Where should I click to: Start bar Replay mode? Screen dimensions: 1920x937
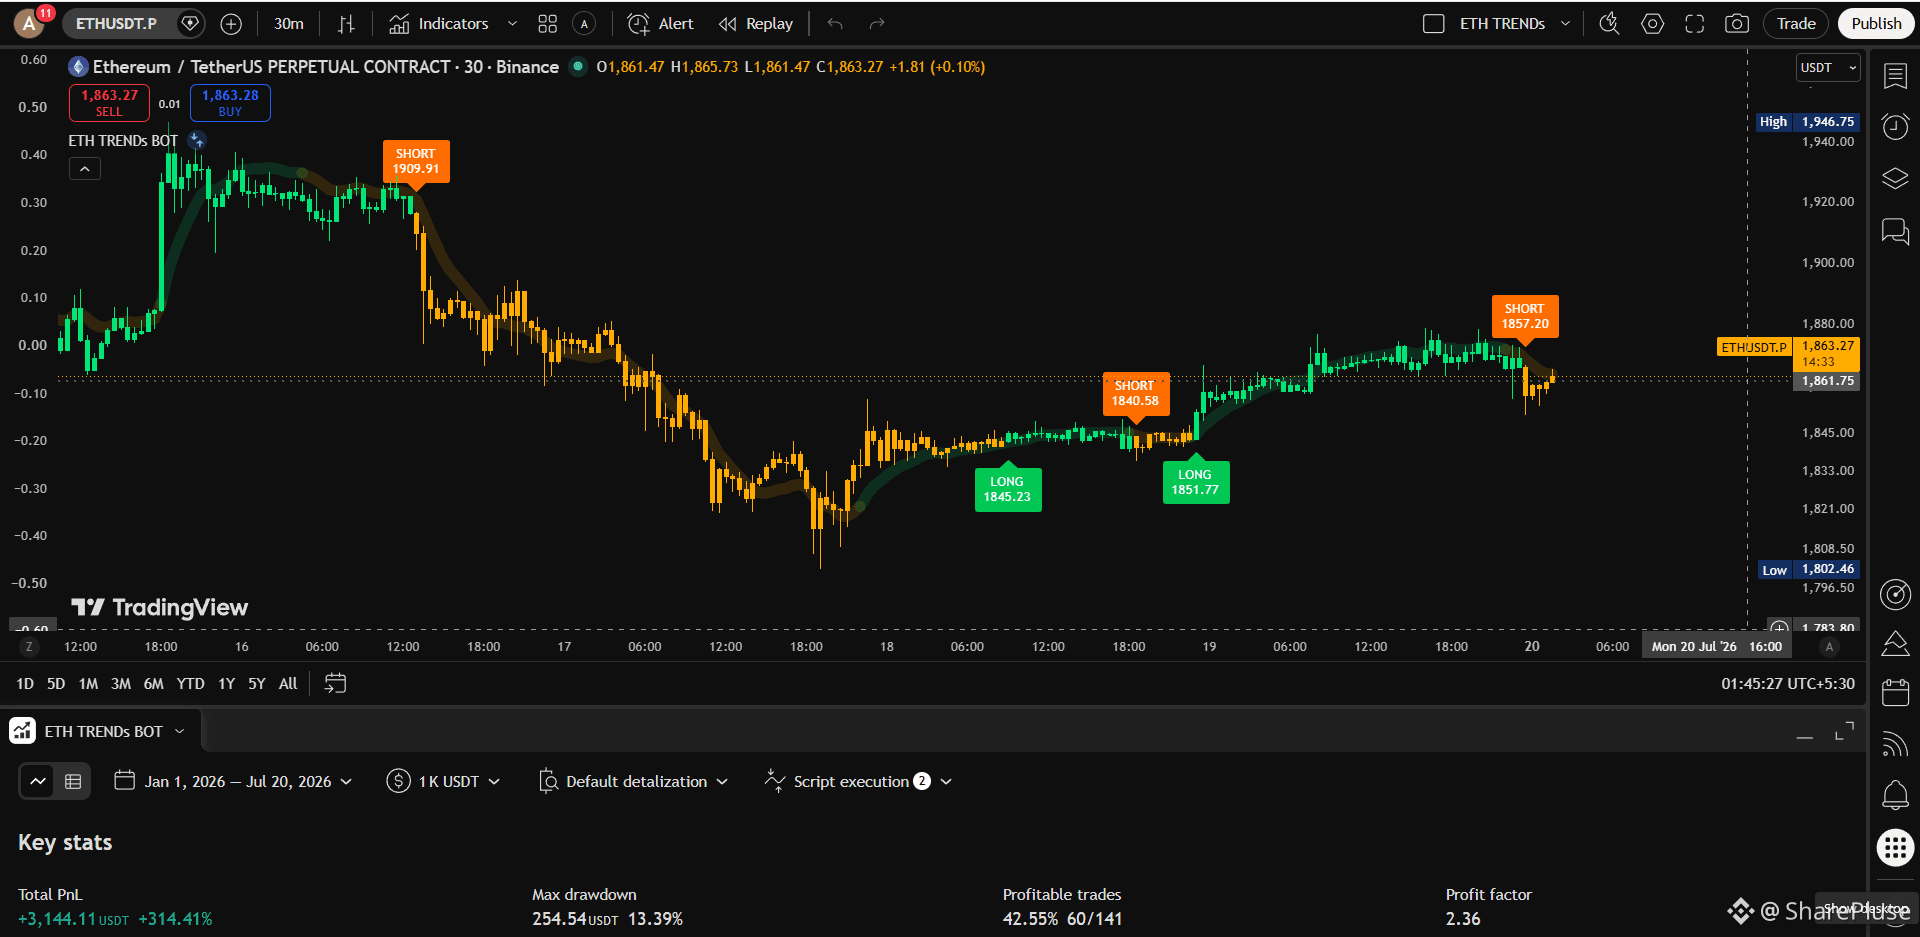pyautogui.click(x=756, y=24)
